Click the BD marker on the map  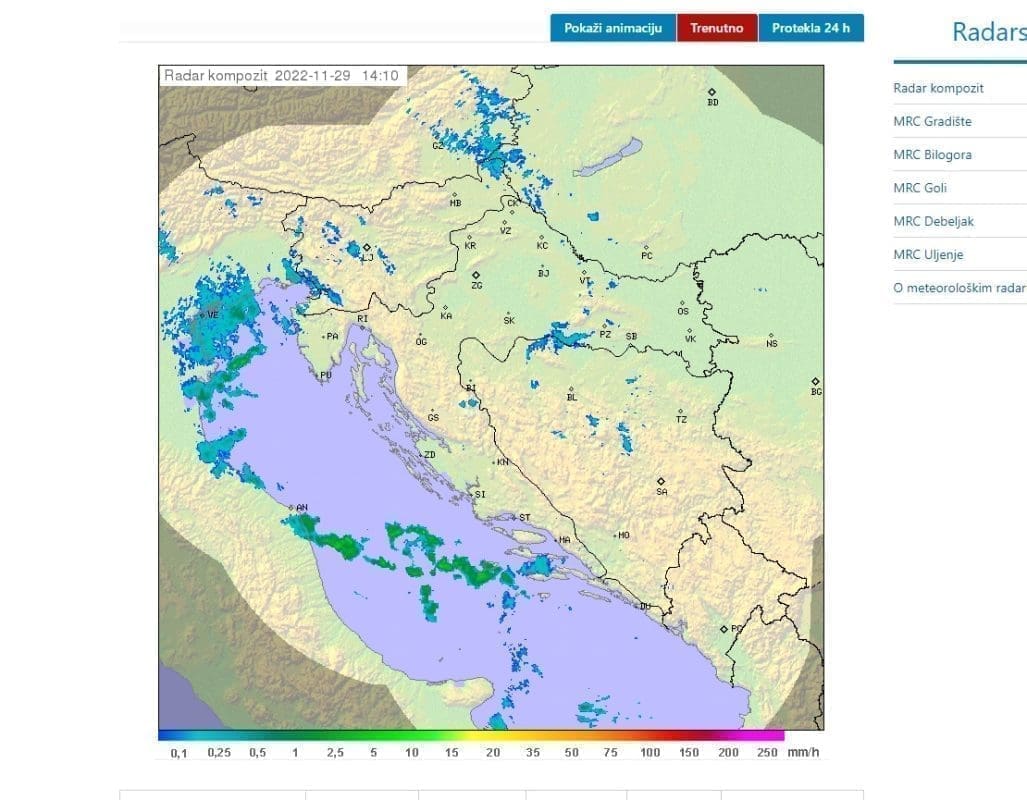pyautogui.click(x=712, y=92)
